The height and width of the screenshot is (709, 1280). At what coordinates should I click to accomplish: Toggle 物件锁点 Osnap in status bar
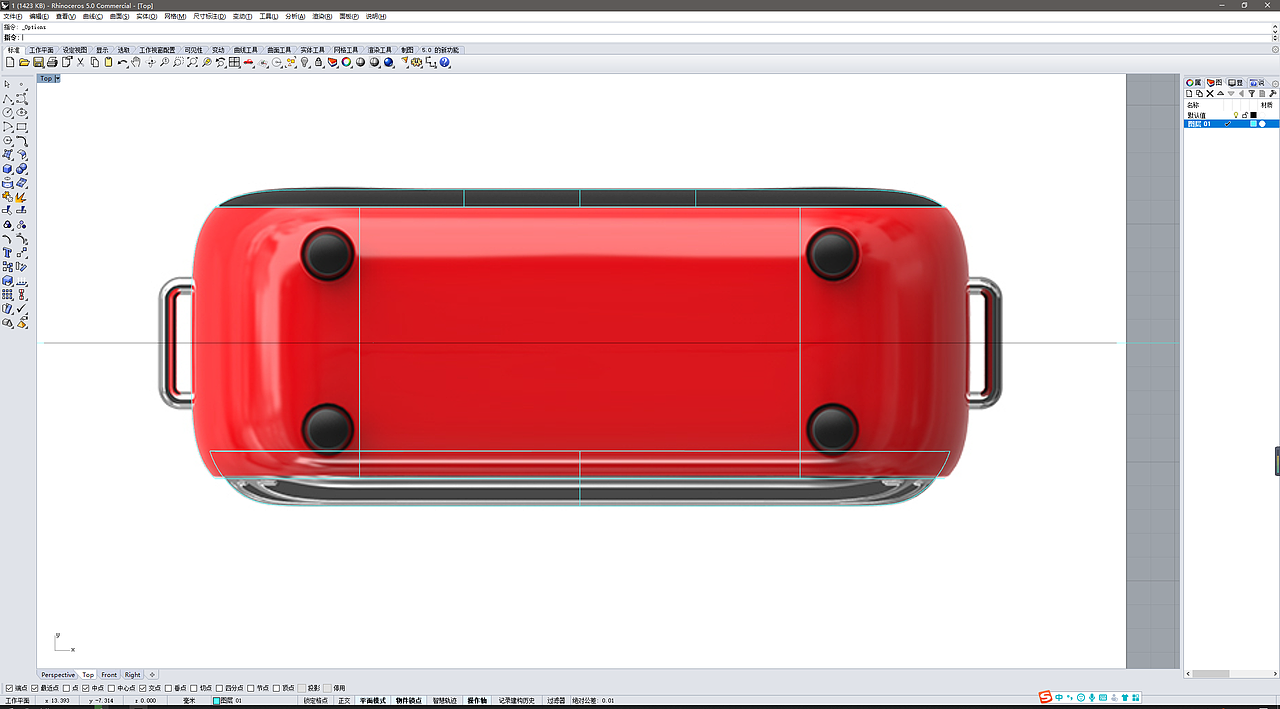(408, 701)
